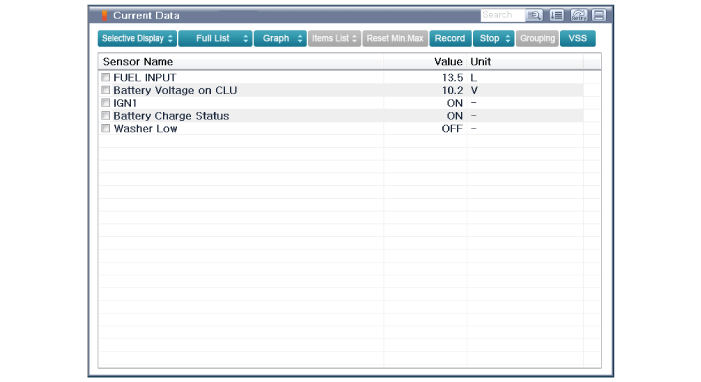Click the split view icon in title bar

click(599, 15)
